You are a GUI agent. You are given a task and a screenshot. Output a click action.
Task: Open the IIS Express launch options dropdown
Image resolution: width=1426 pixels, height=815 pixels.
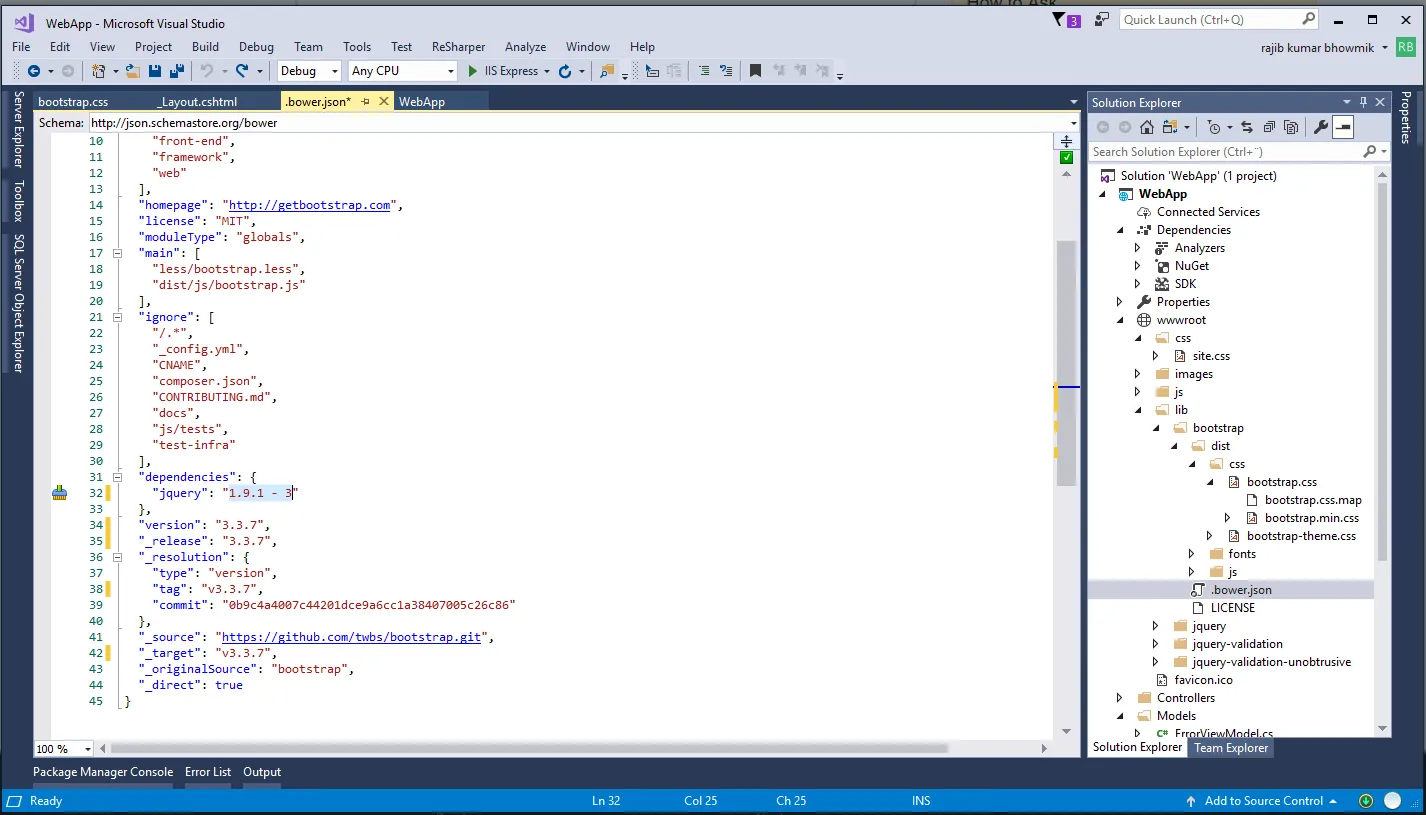click(x=547, y=71)
